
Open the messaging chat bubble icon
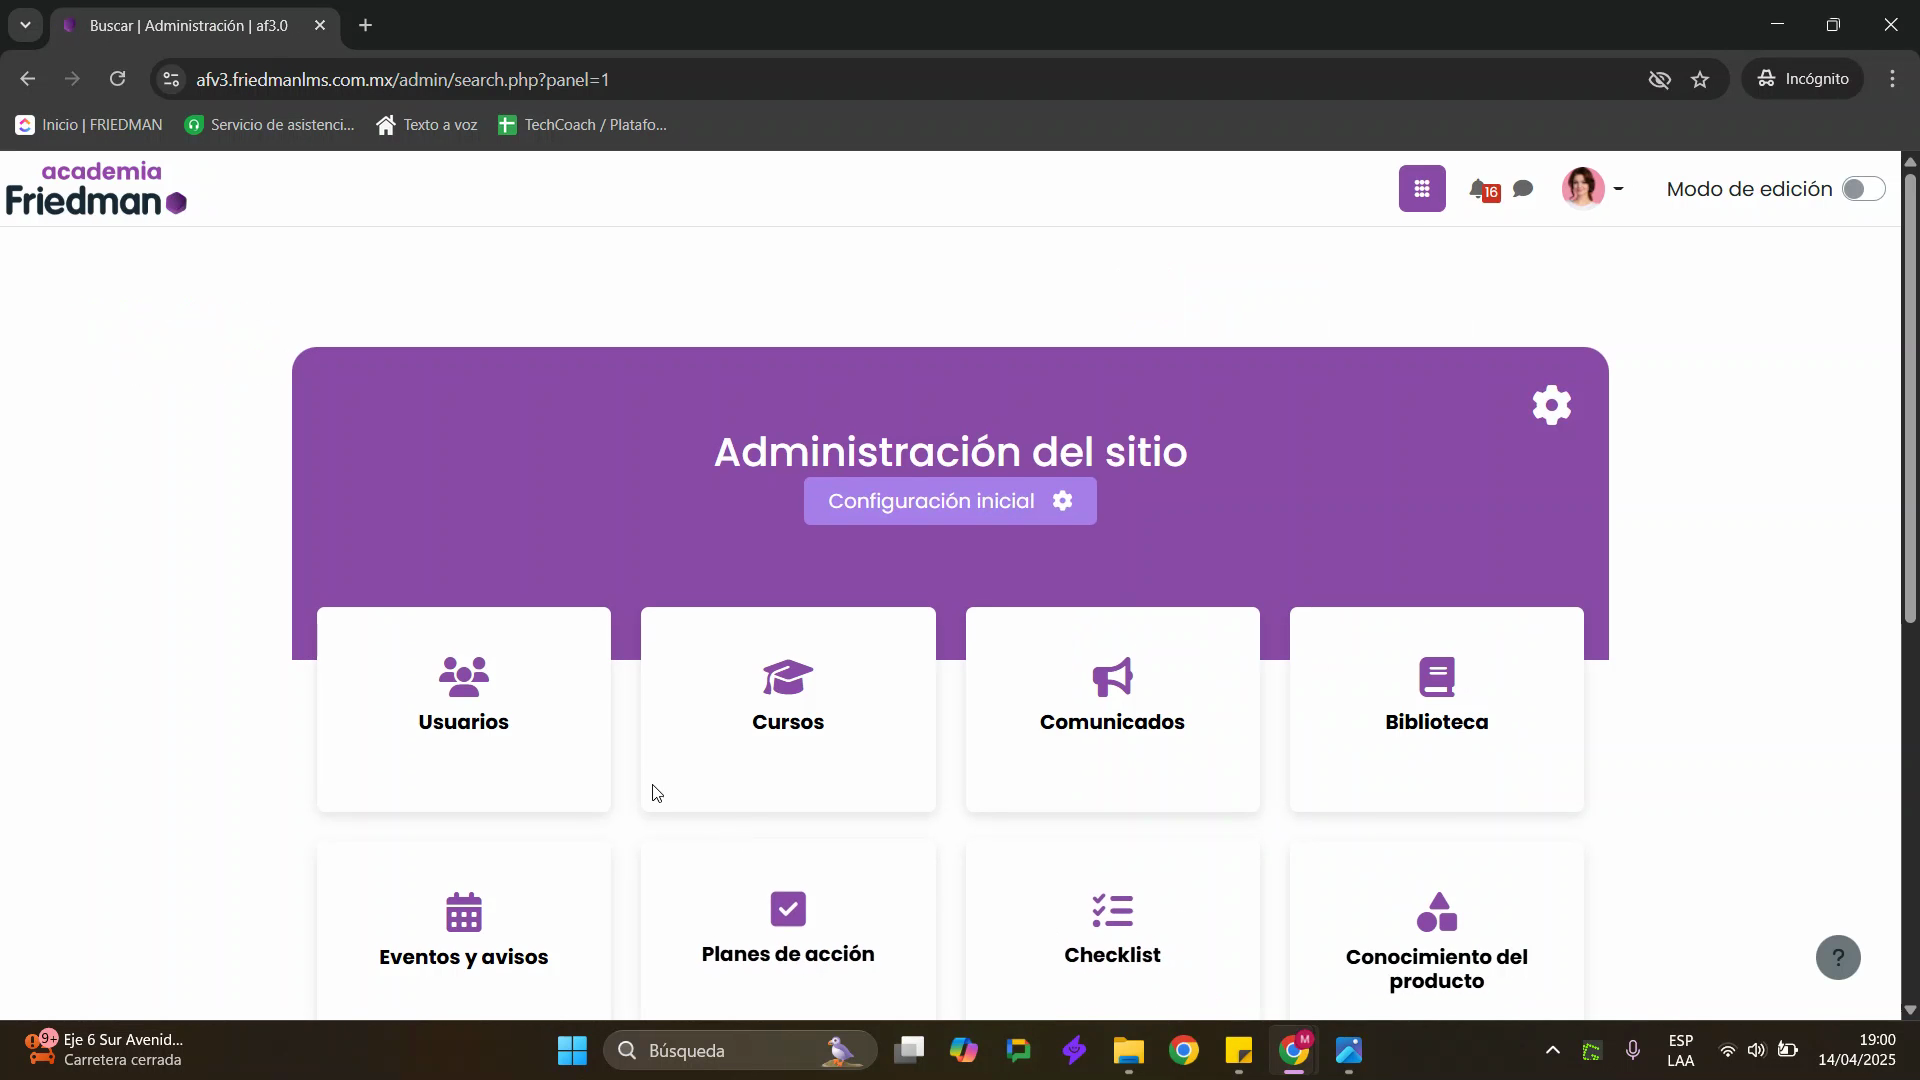(1523, 189)
